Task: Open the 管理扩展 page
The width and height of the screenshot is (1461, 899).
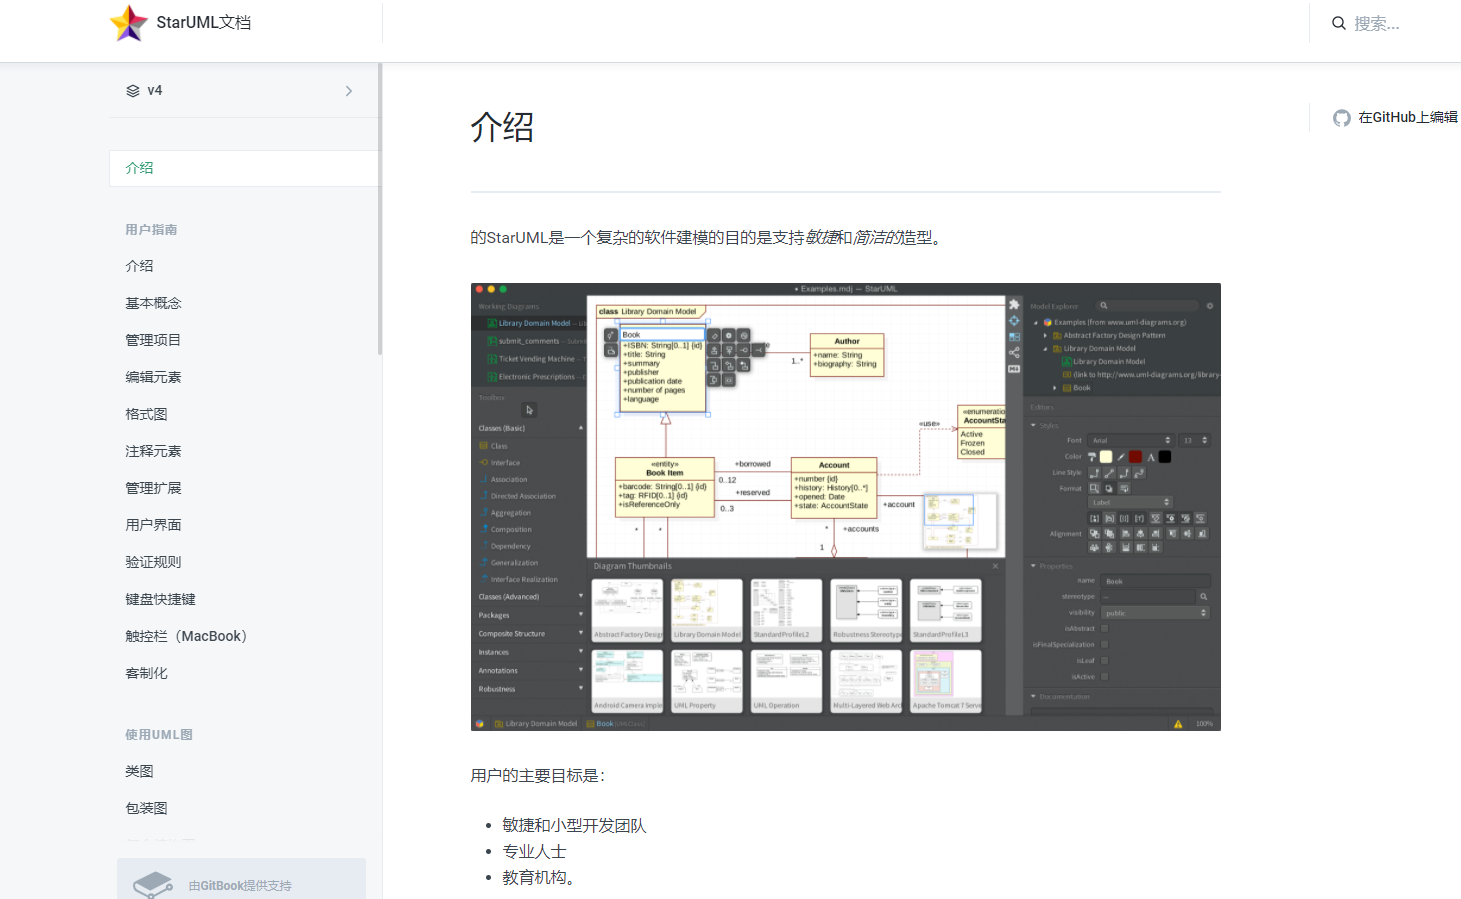Action: 153,488
